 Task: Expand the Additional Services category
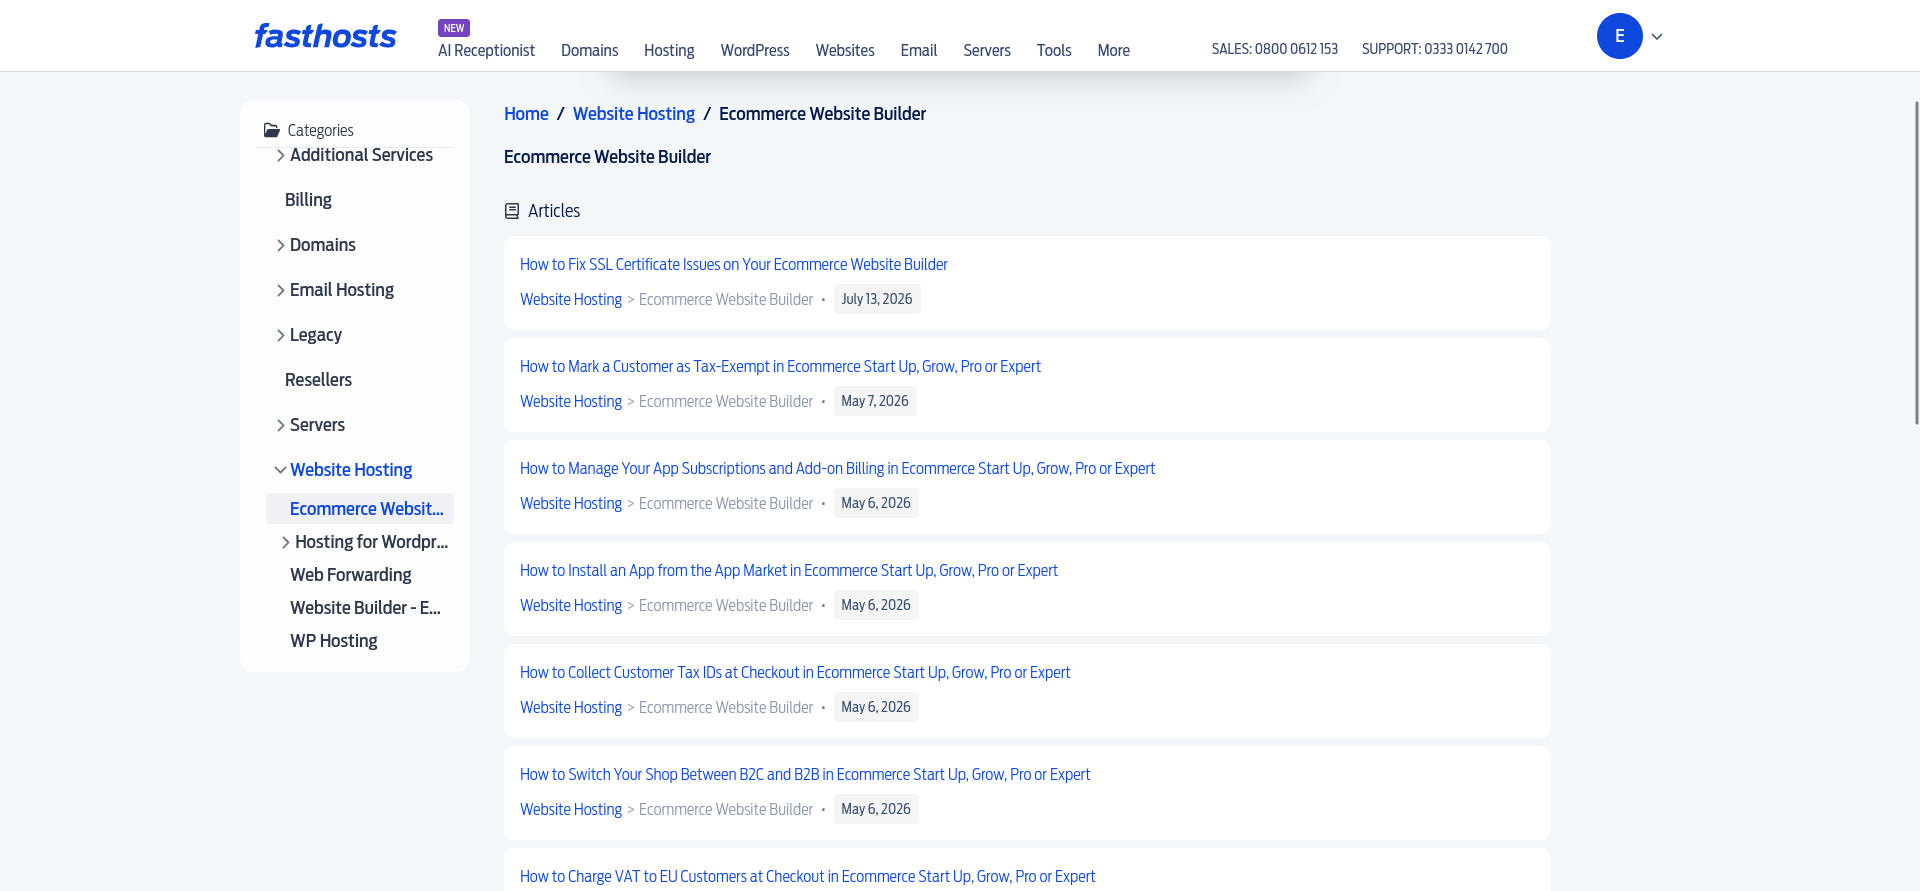280,155
